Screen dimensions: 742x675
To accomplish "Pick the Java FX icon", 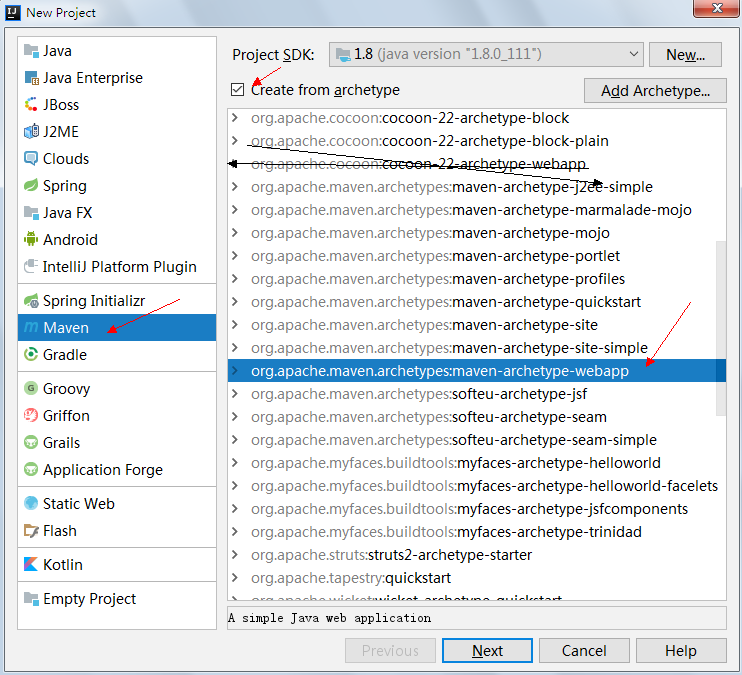I will (x=31, y=213).
